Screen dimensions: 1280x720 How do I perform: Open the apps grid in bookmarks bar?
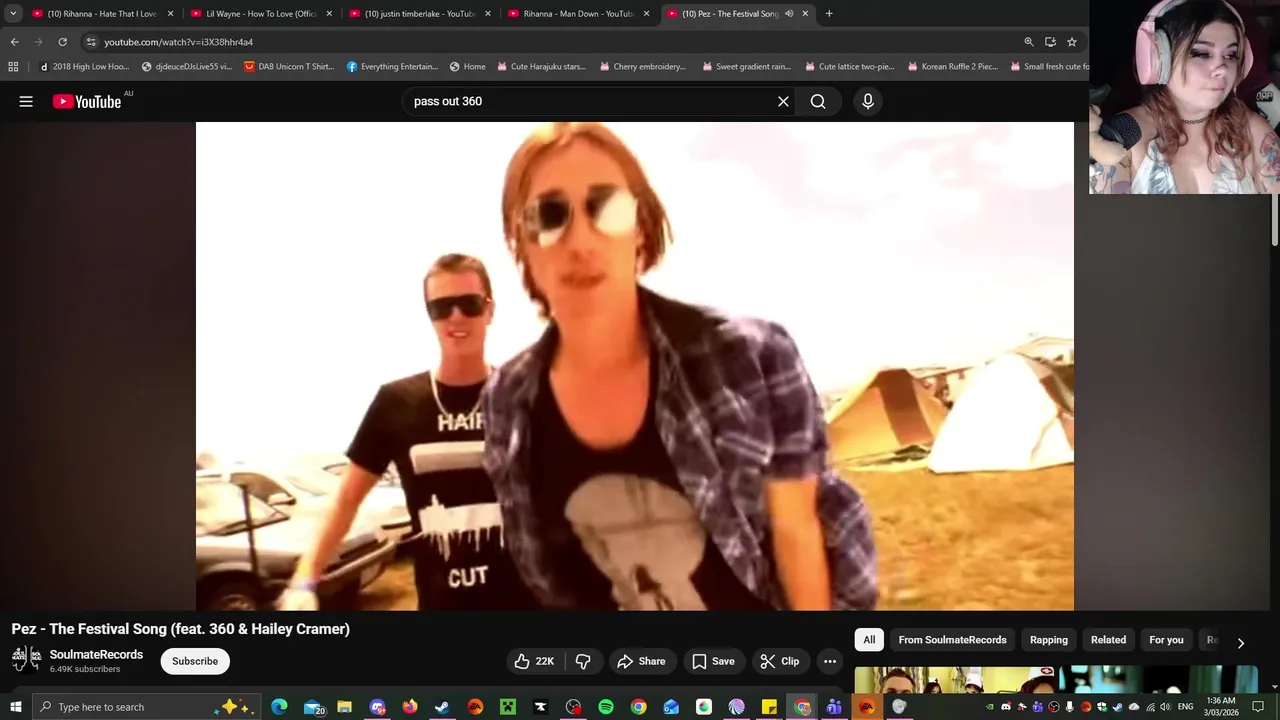13,67
